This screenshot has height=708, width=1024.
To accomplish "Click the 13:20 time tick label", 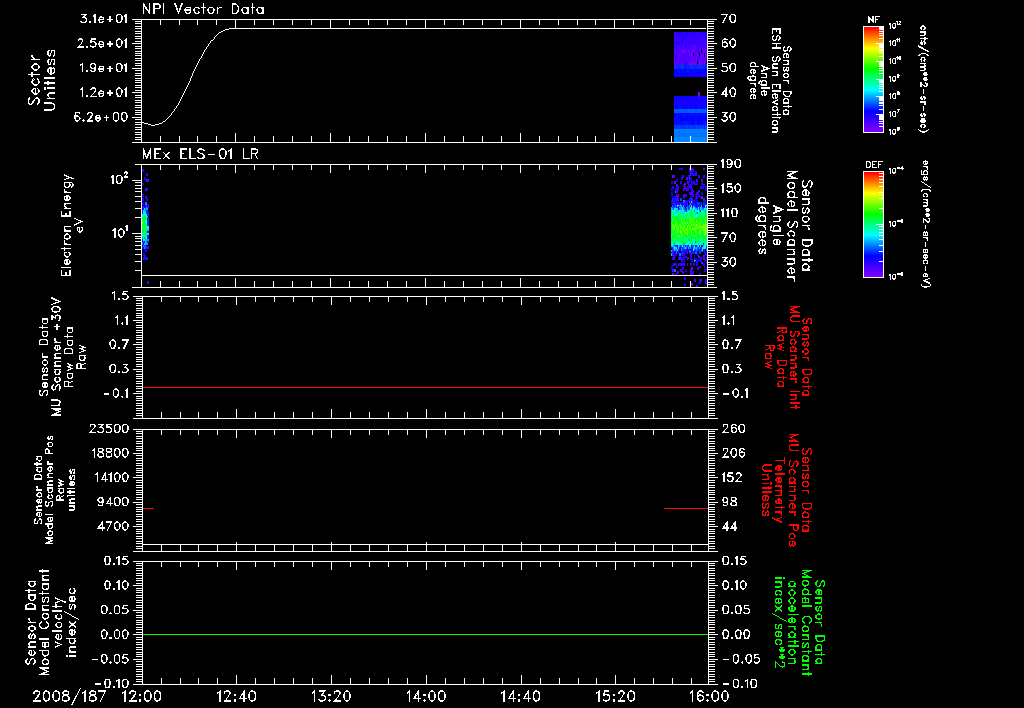I will [x=331, y=696].
